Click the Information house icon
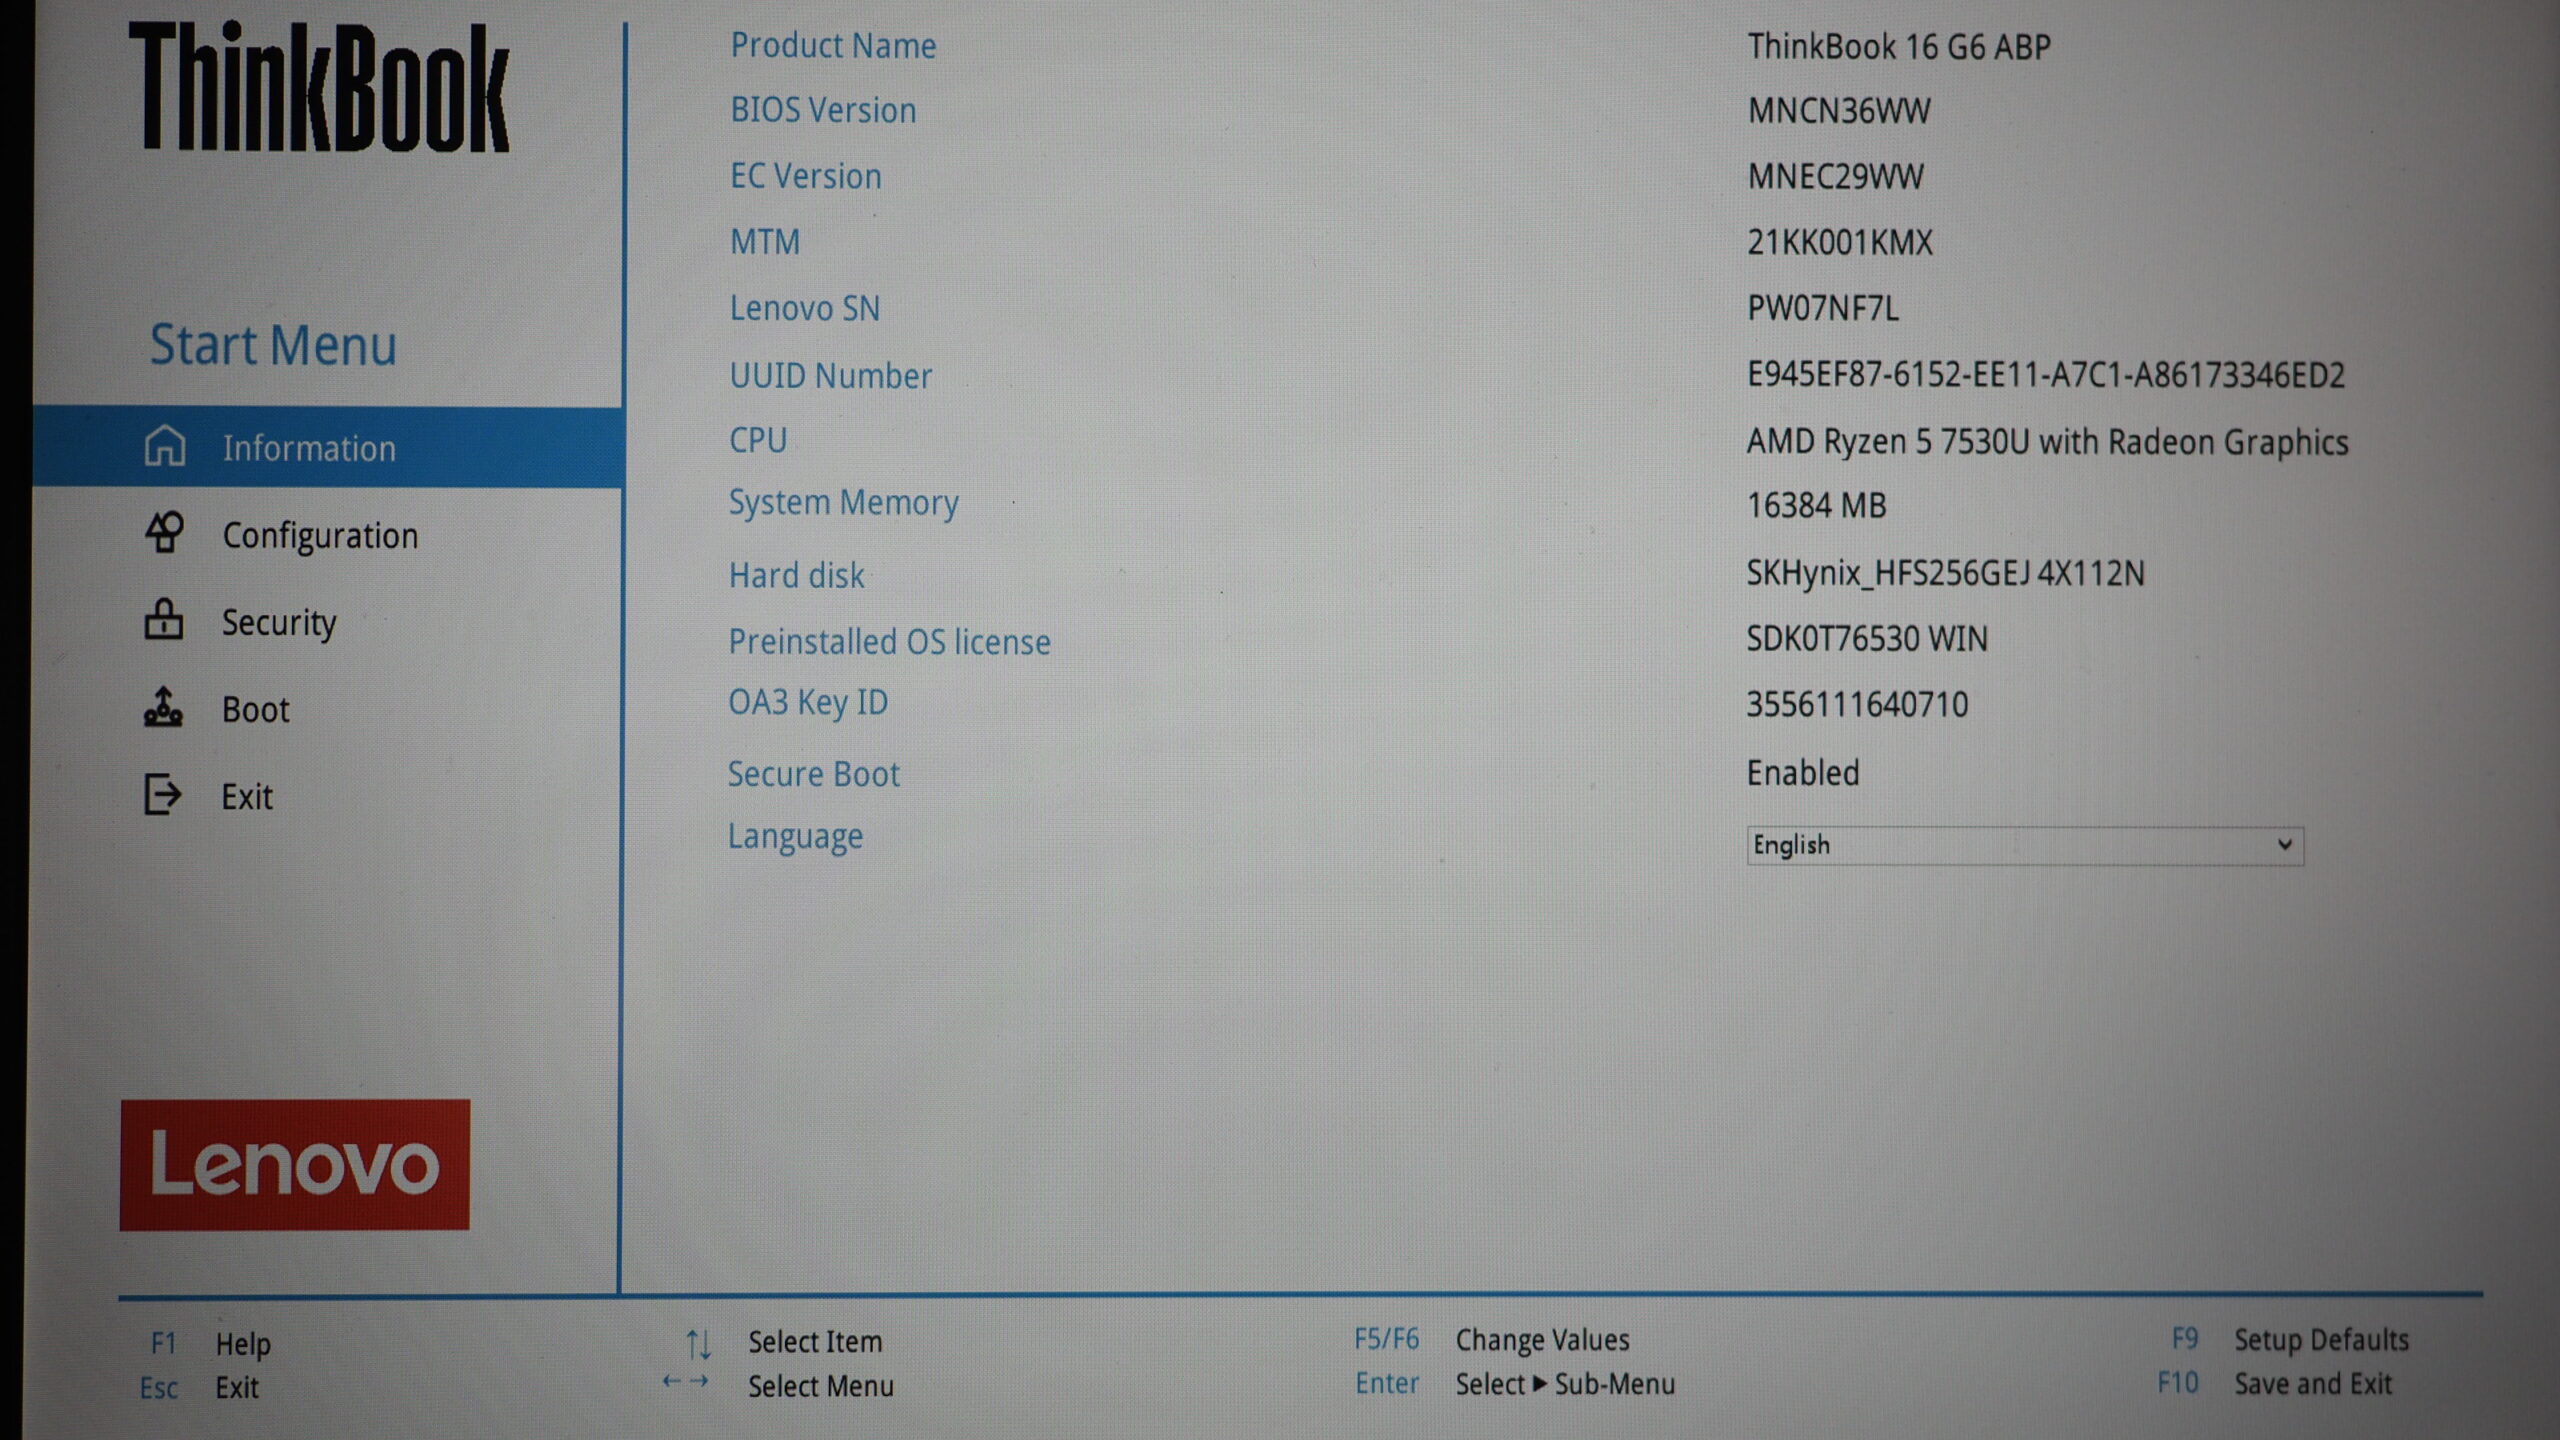The height and width of the screenshot is (1440, 2560). point(165,446)
